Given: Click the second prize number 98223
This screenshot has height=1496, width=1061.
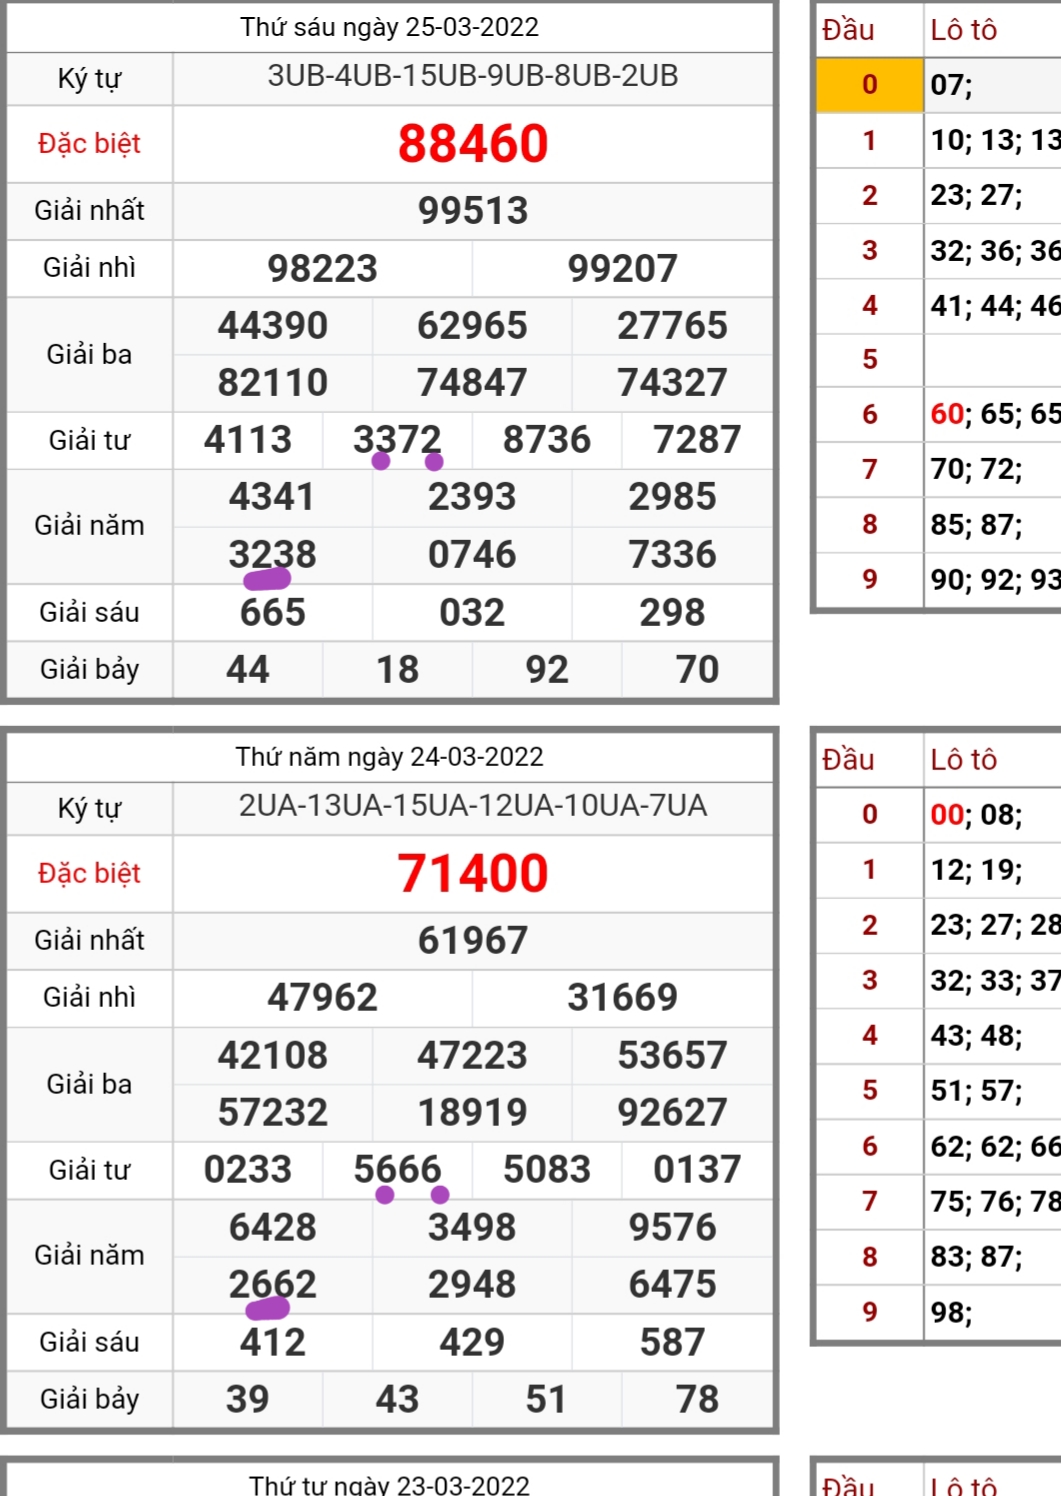Looking at the screenshot, I should (x=322, y=268).
